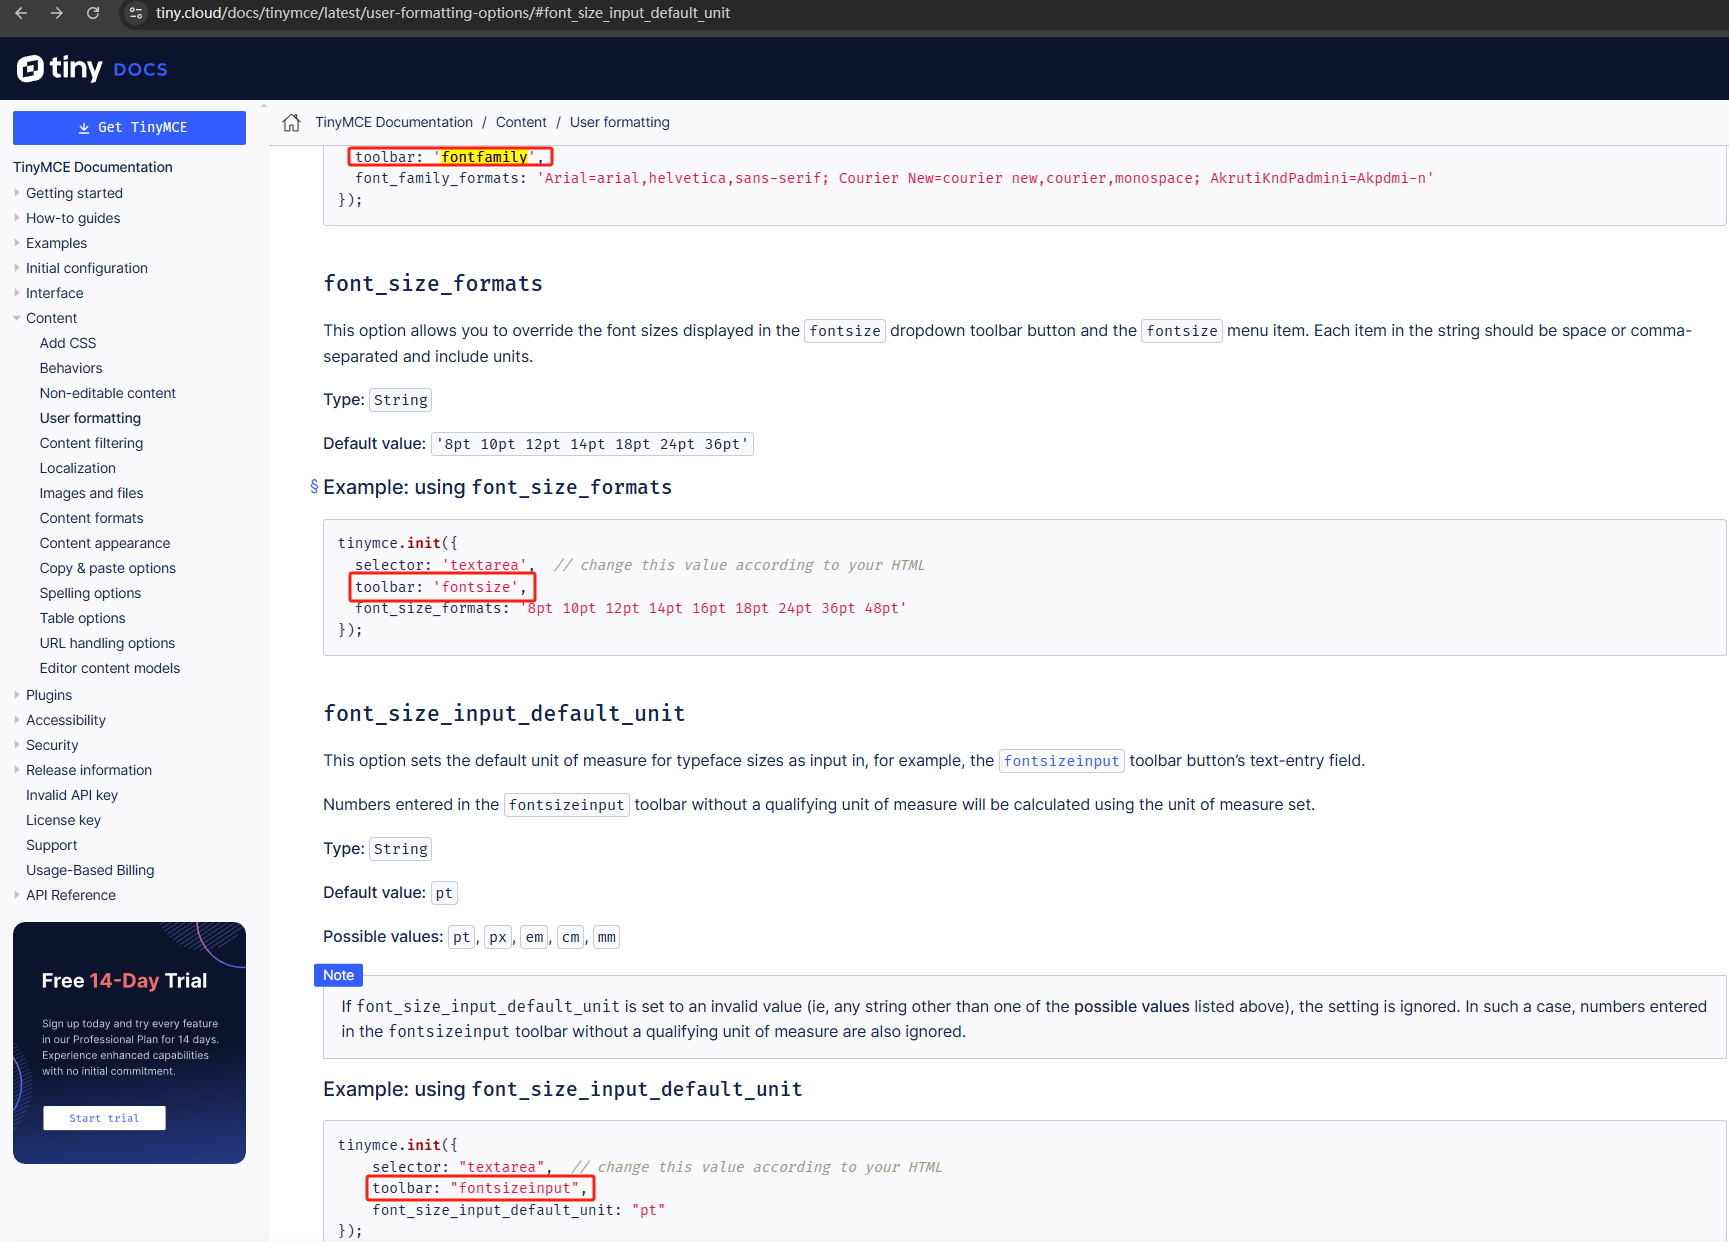Expand the API Reference section
This screenshot has width=1729, height=1242.
click(17, 895)
